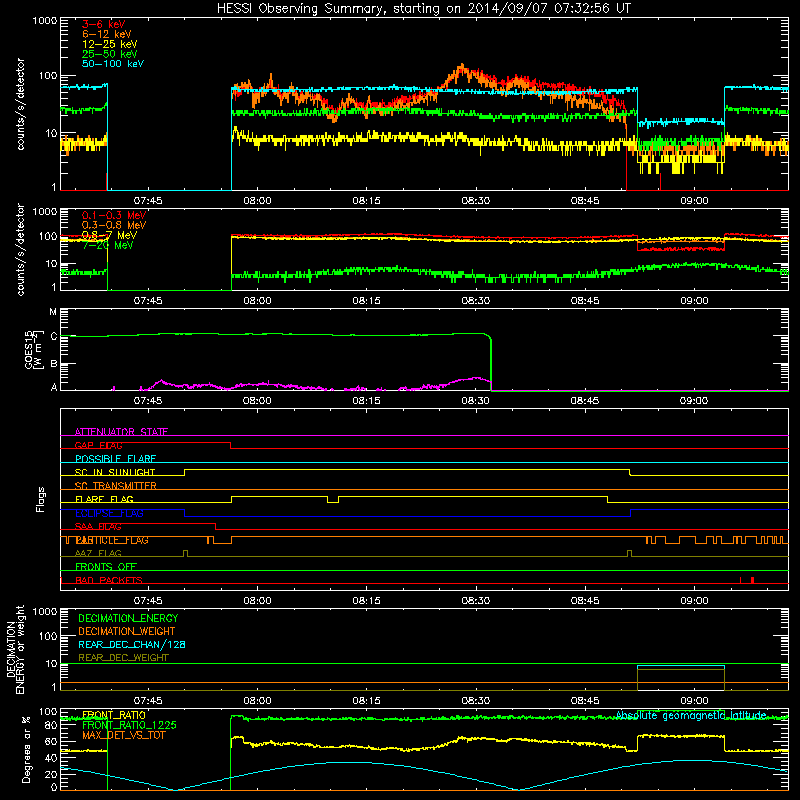Click 07:45 tick below the decimation panel
800x800 pixels.
coord(148,701)
